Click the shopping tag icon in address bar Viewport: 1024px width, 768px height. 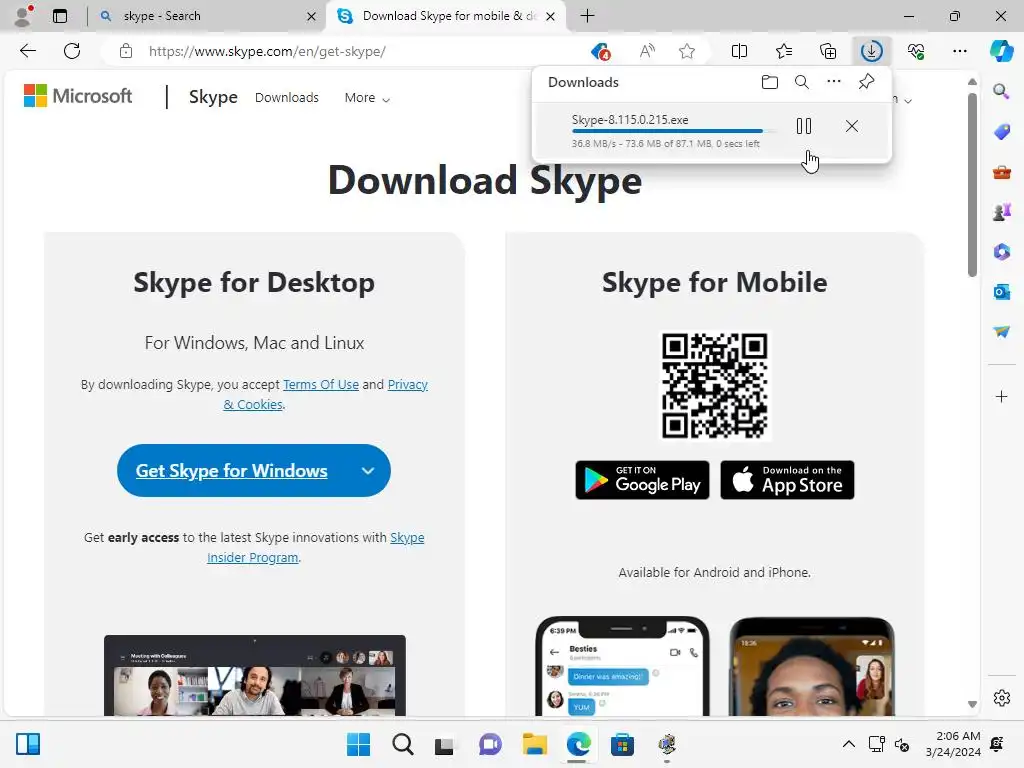[x=600, y=51]
